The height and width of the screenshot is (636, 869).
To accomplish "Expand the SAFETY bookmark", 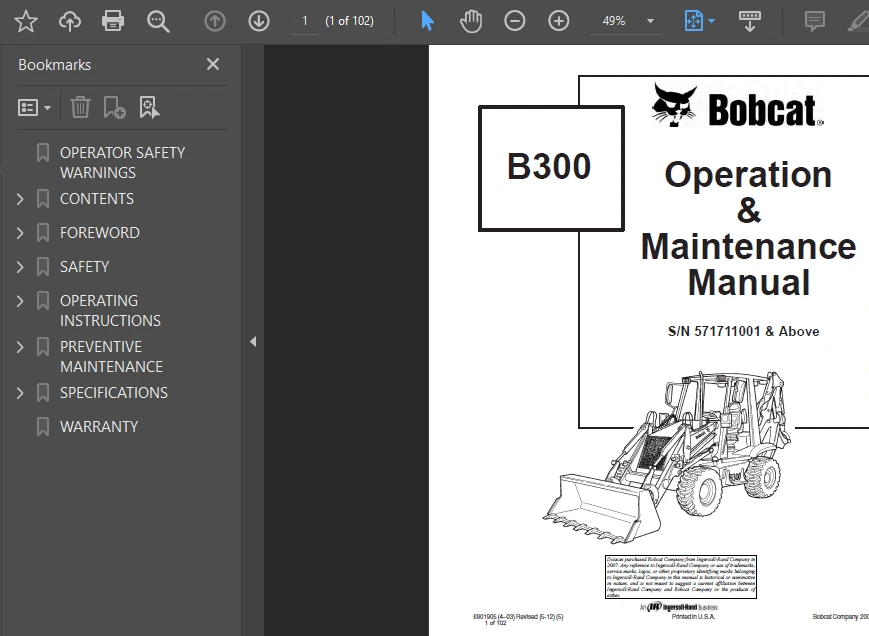I will coord(20,266).
